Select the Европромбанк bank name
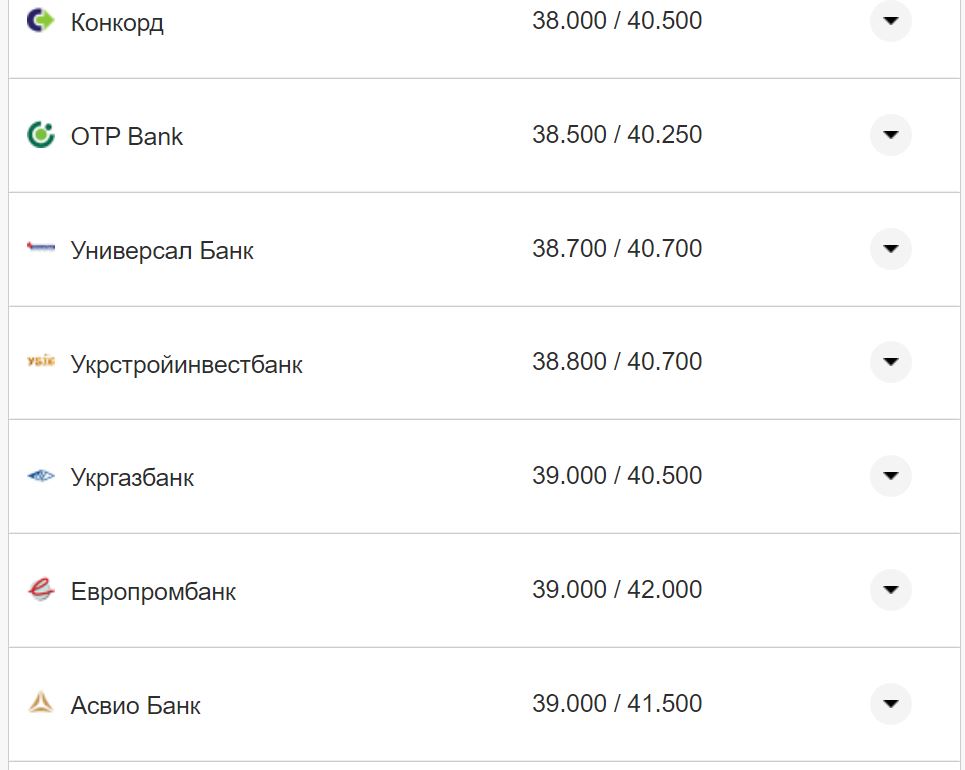 coord(153,592)
